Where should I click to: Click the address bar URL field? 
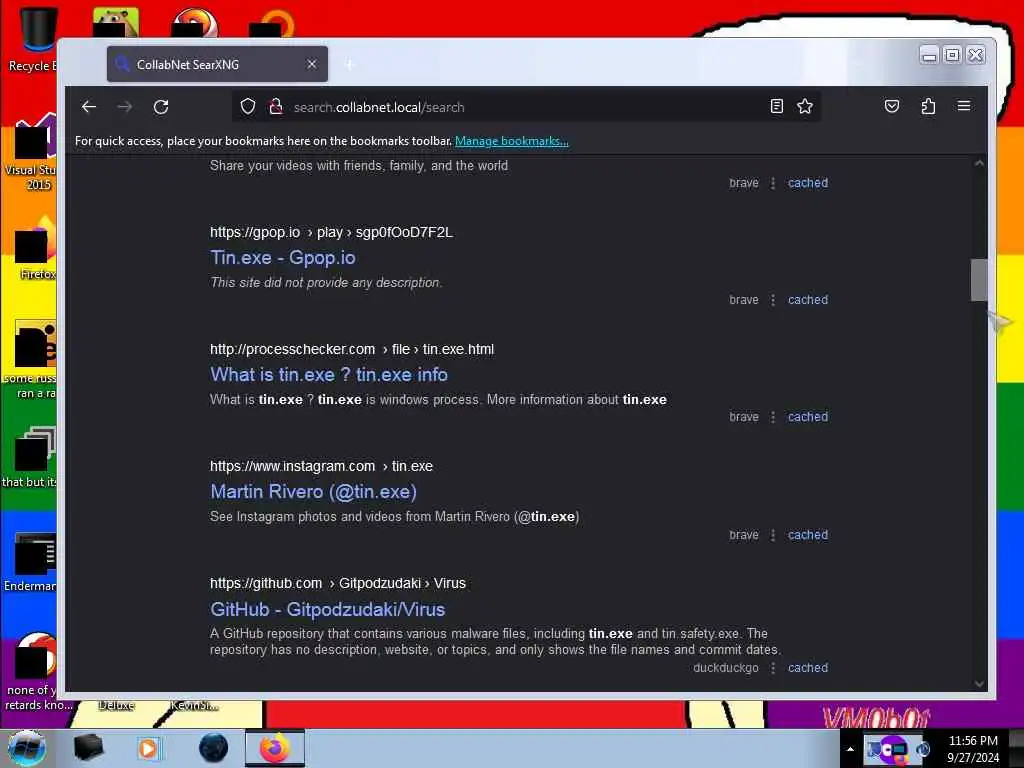click(x=526, y=107)
